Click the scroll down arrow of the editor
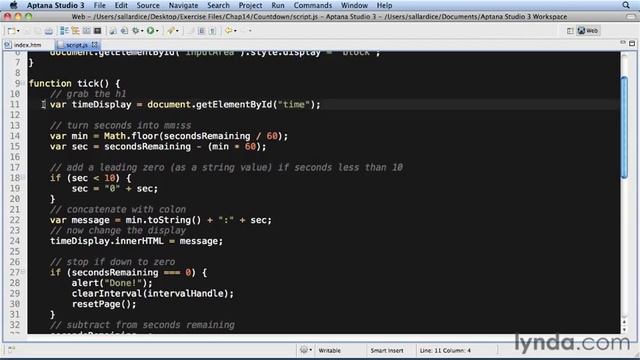 tap(624, 330)
